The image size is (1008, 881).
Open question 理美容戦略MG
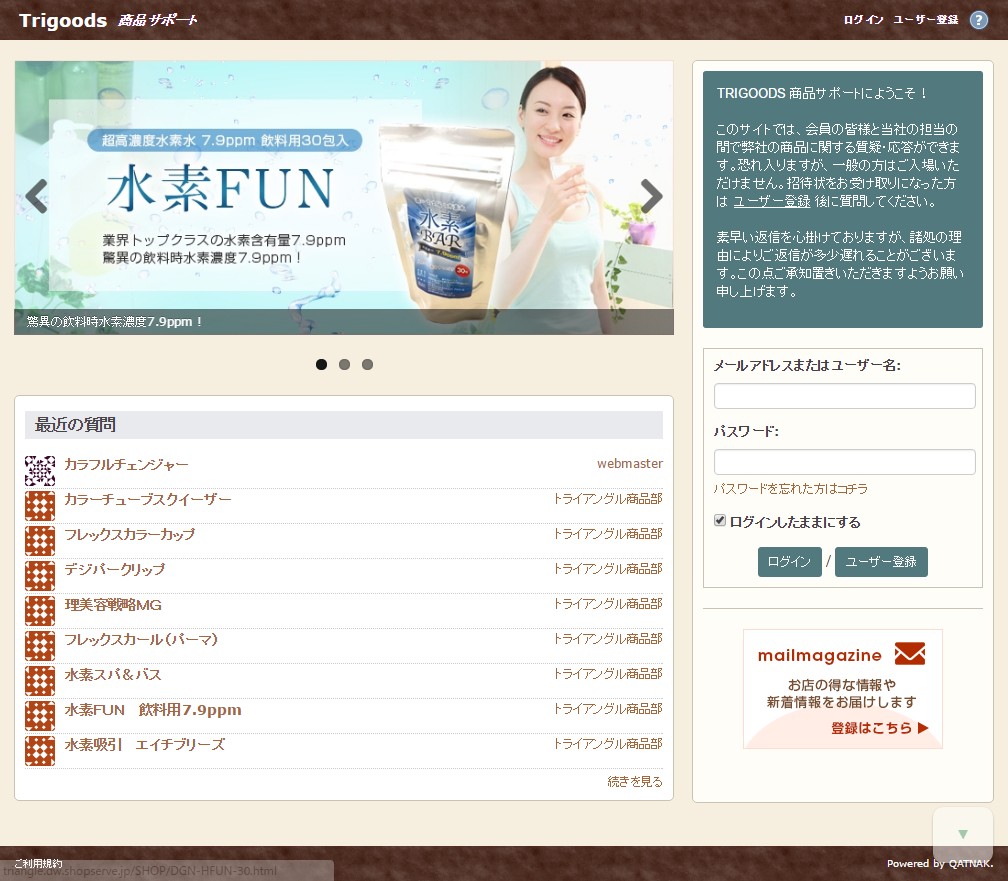click(x=113, y=604)
